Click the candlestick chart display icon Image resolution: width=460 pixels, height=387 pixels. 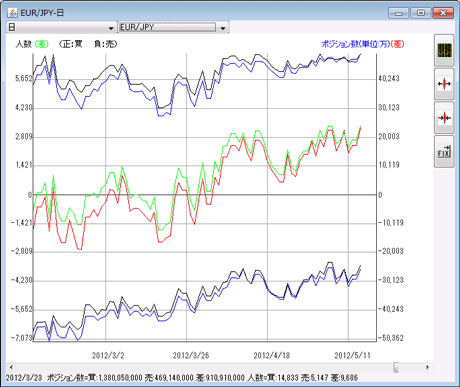point(444,50)
